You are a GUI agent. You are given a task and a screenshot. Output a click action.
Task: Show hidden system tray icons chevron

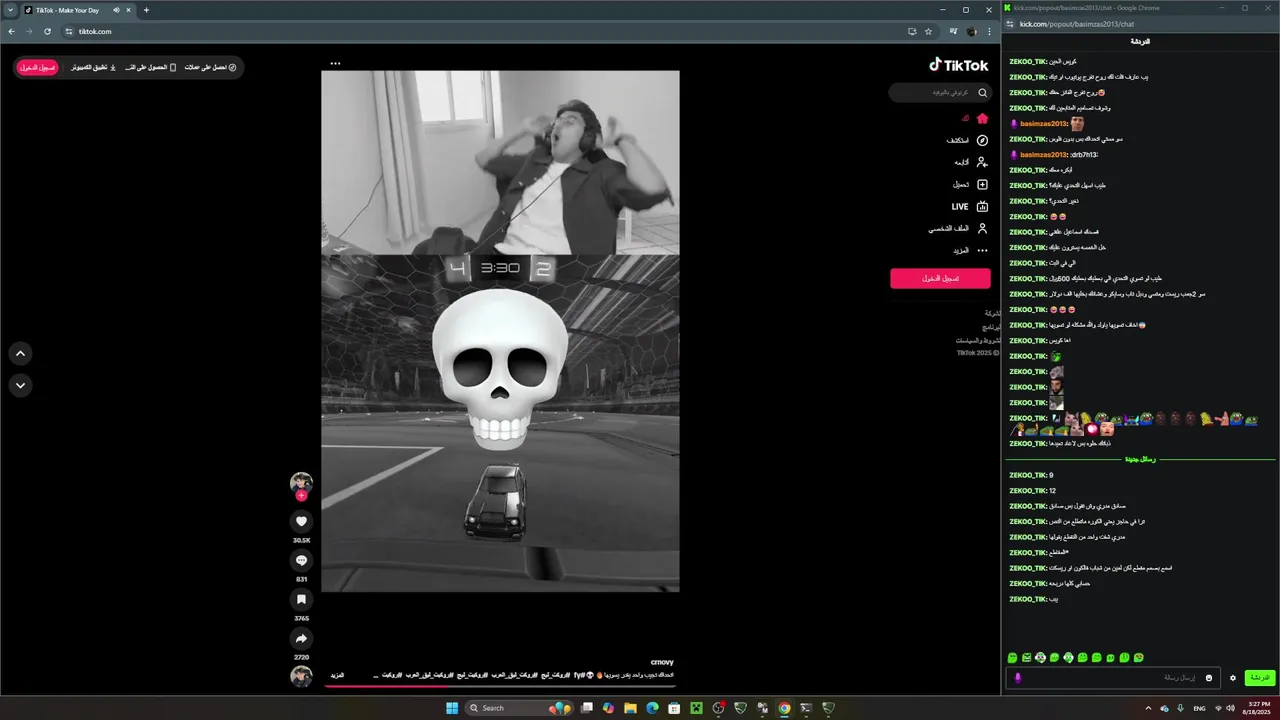coord(1148,708)
